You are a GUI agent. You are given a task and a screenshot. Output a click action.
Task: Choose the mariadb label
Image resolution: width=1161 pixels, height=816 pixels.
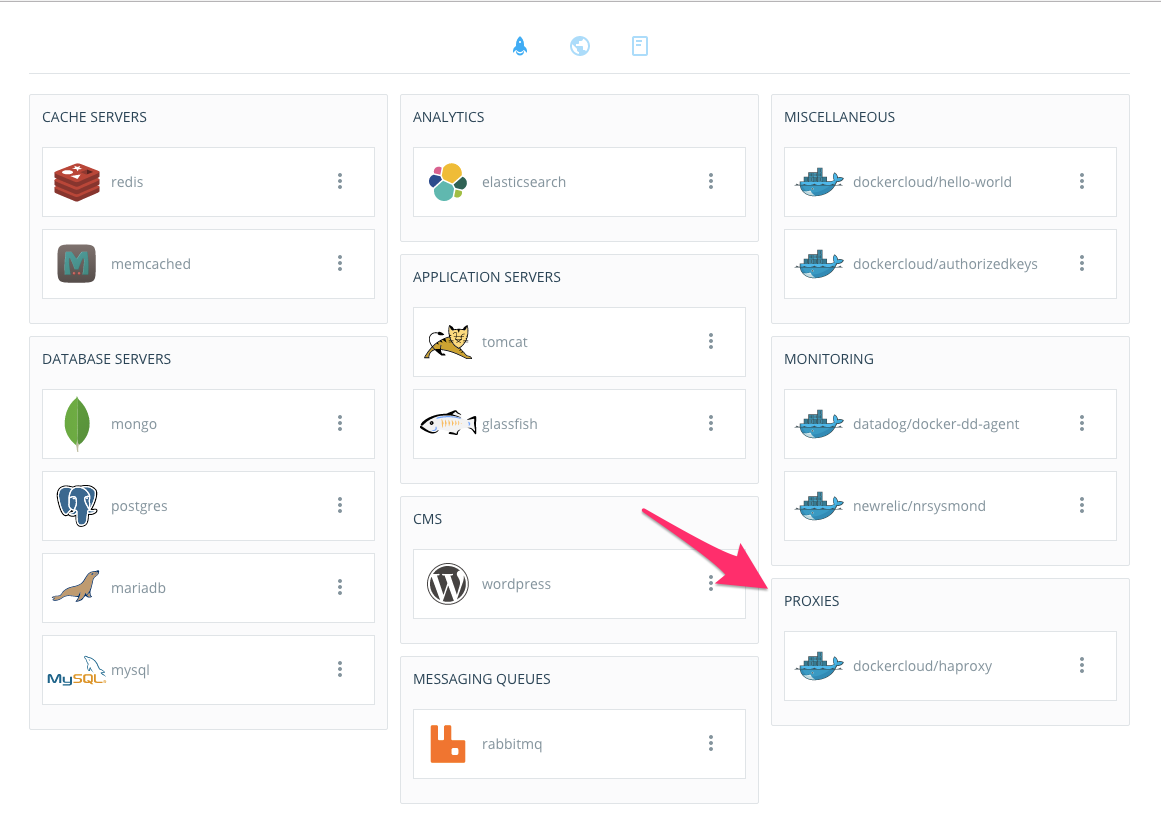click(x=138, y=589)
